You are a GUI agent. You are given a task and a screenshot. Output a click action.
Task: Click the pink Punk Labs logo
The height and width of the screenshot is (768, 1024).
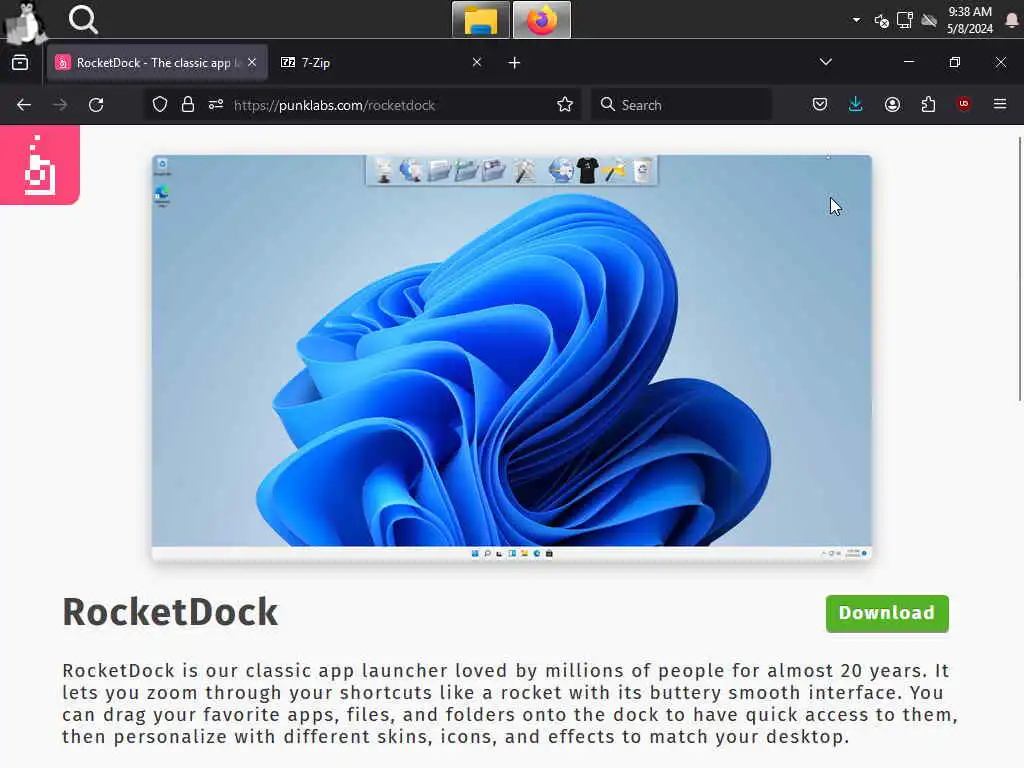(40, 165)
